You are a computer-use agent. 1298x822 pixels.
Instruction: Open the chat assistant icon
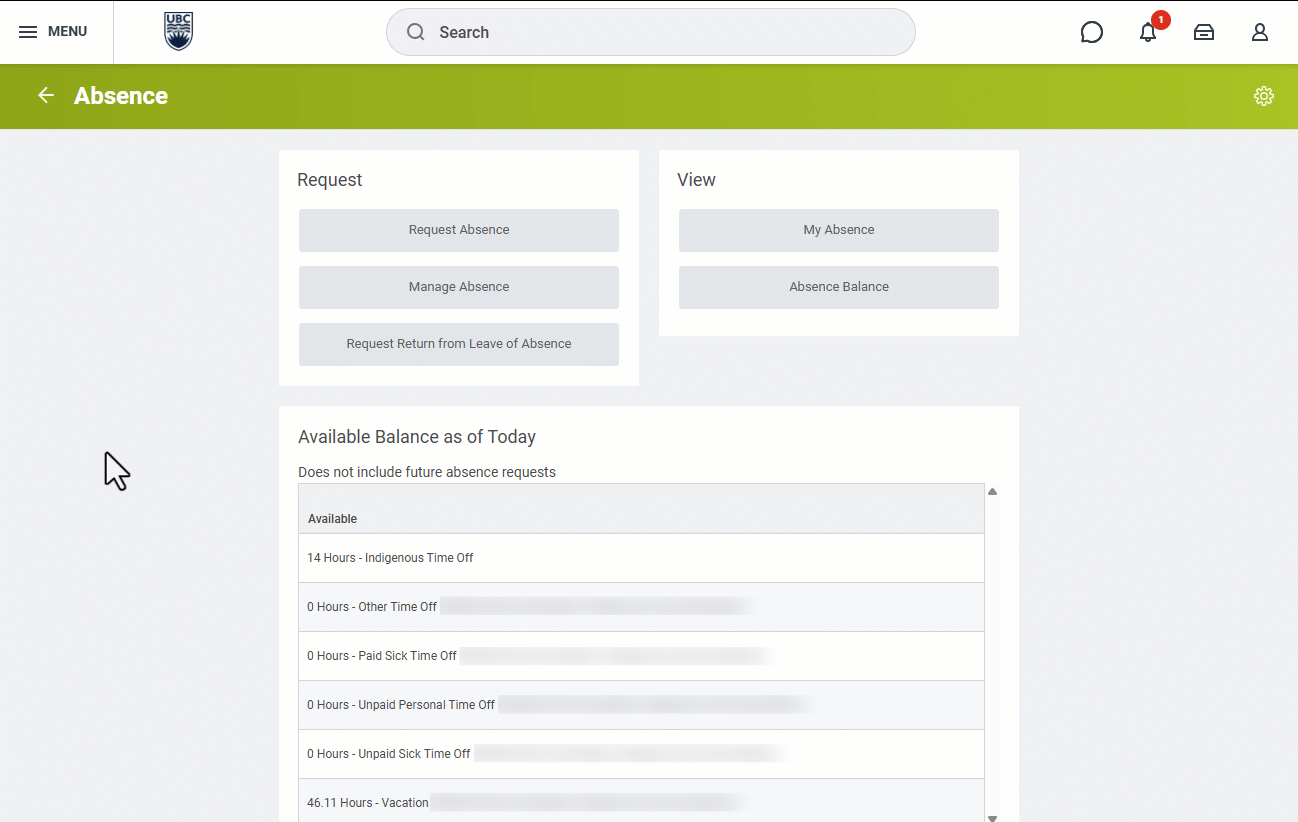(1092, 32)
